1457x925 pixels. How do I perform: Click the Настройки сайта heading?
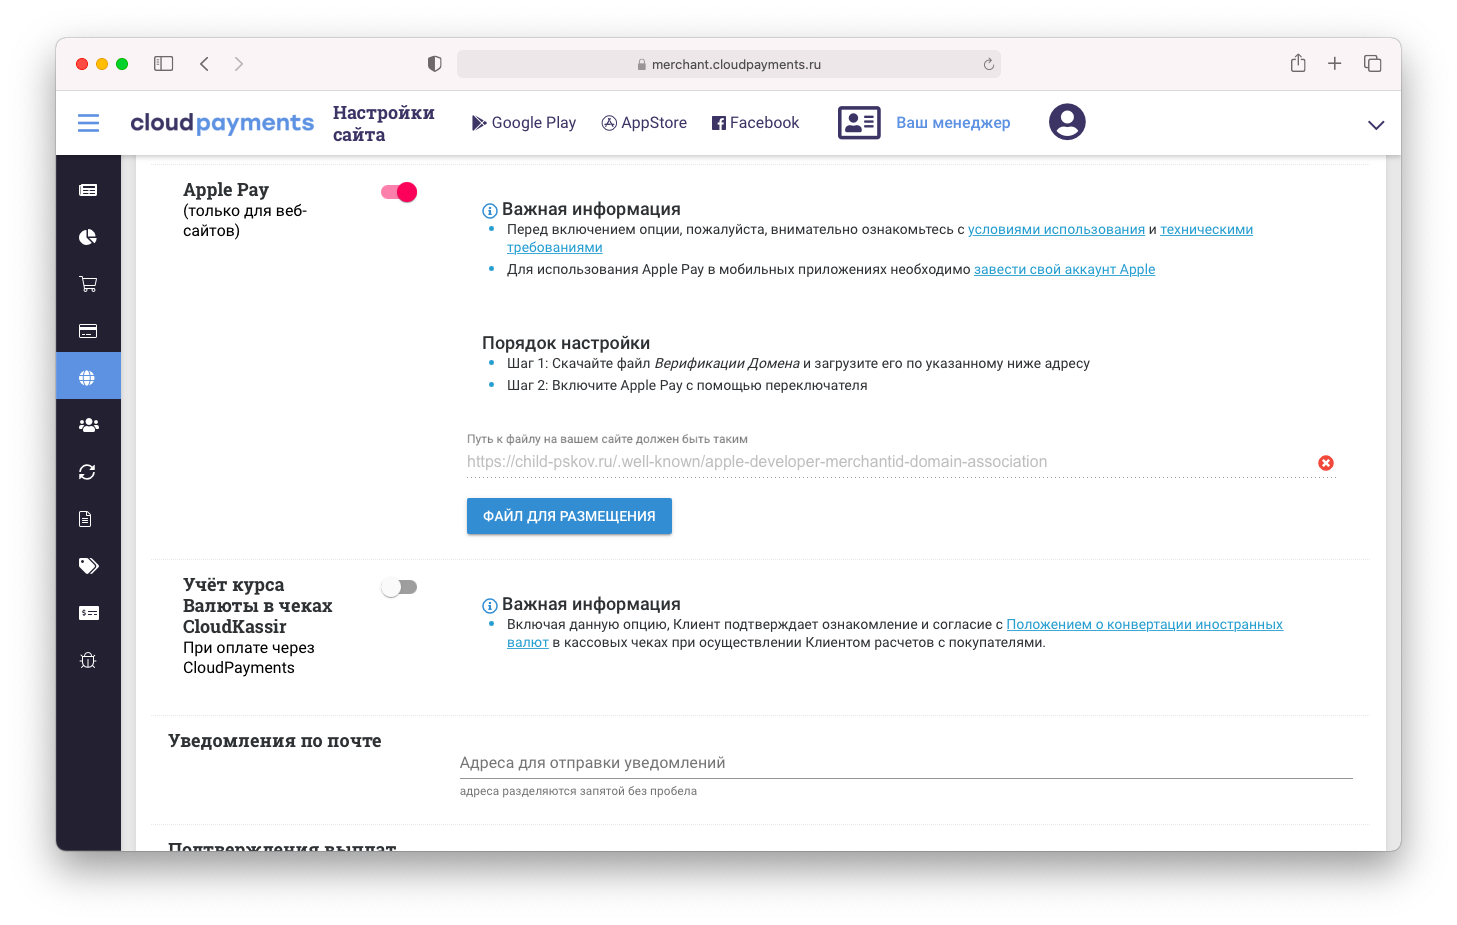383,124
